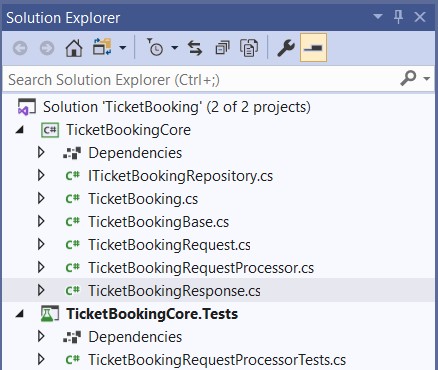Select Dependencies under TicketBookingCore.Tests
The width and height of the screenshot is (438, 370).
[x=135, y=337]
